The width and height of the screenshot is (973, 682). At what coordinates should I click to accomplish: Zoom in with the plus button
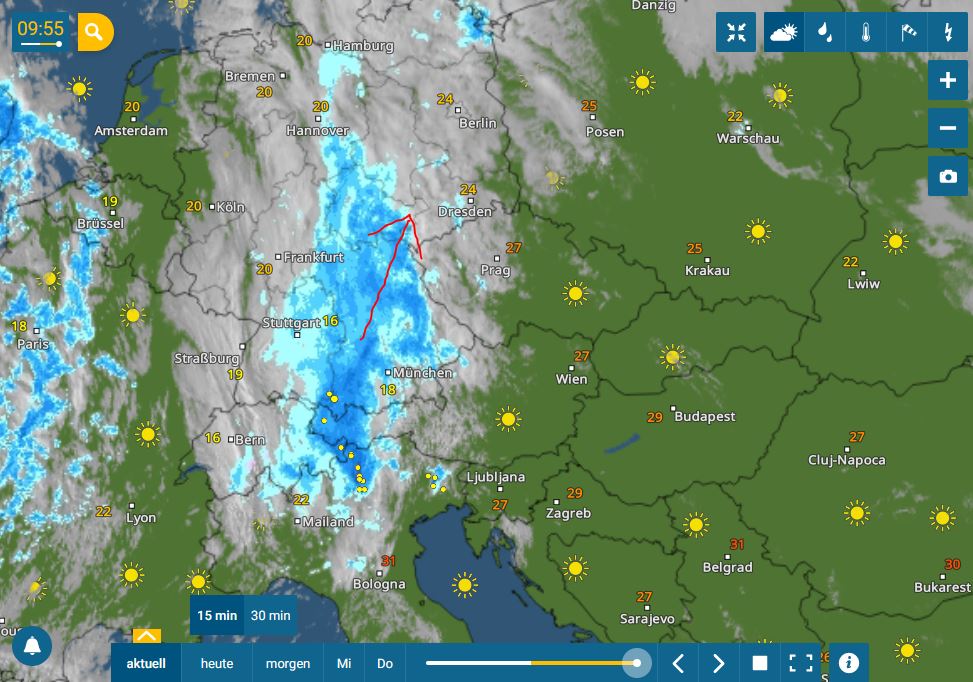pyautogui.click(x=948, y=80)
